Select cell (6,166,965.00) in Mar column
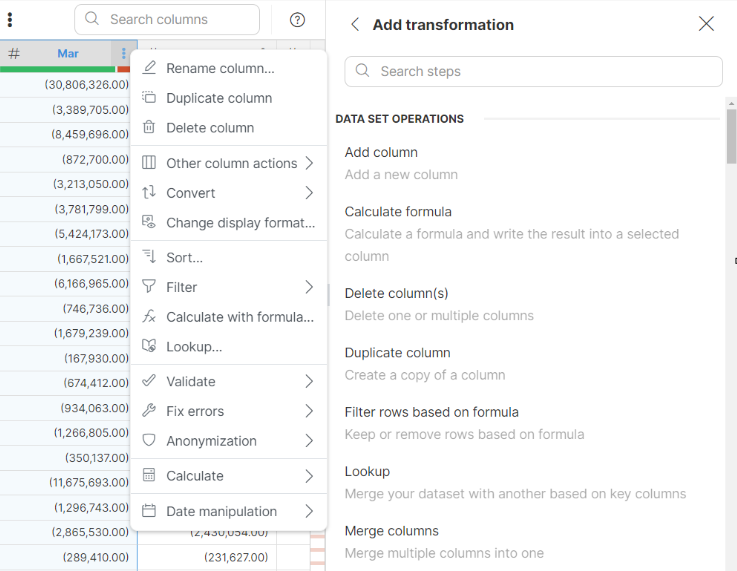Viewport: 737px width, 571px height. 91,283
